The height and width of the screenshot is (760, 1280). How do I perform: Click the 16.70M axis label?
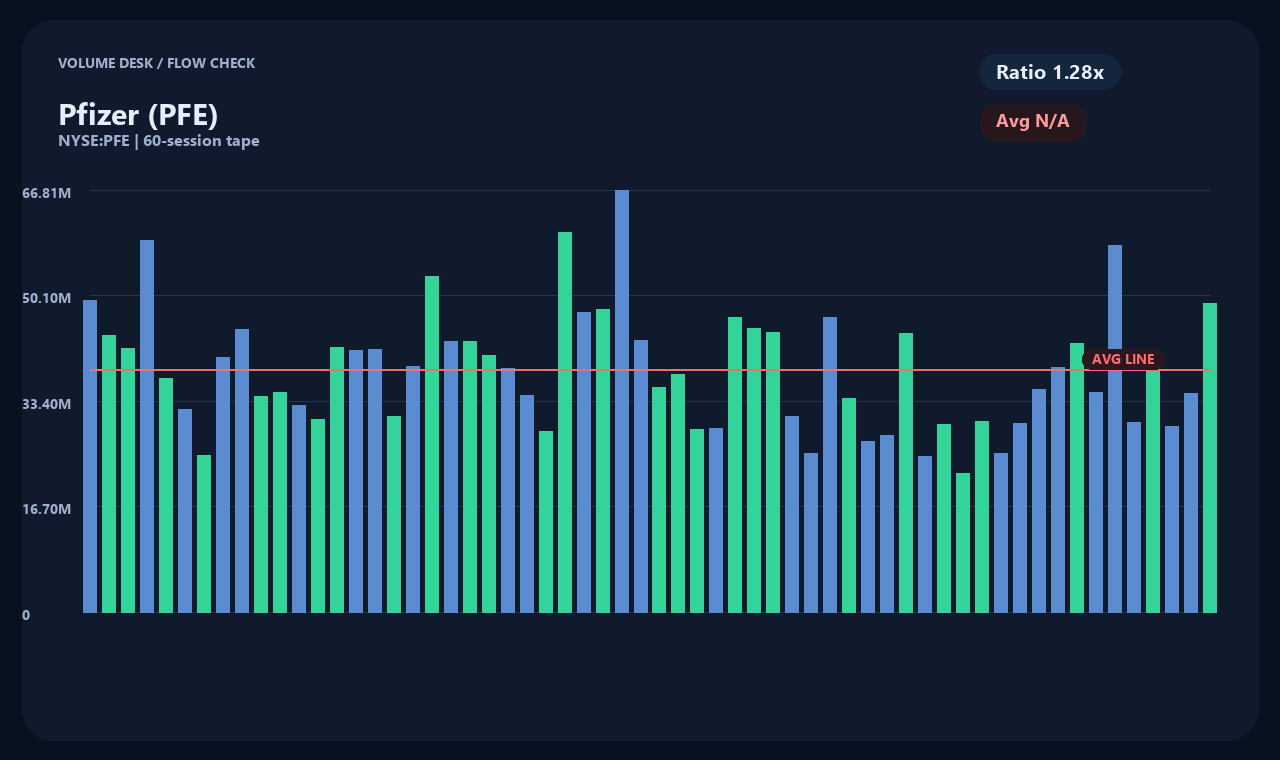[x=47, y=509]
